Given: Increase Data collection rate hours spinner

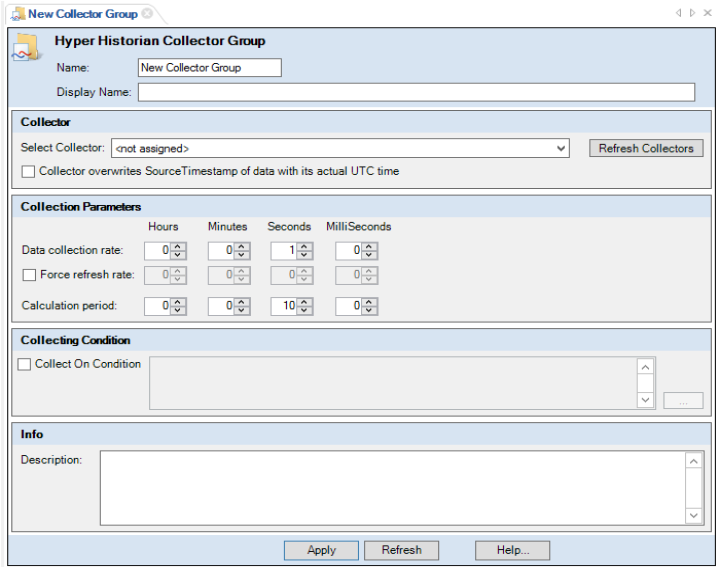Looking at the screenshot, I should [x=177, y=246].
